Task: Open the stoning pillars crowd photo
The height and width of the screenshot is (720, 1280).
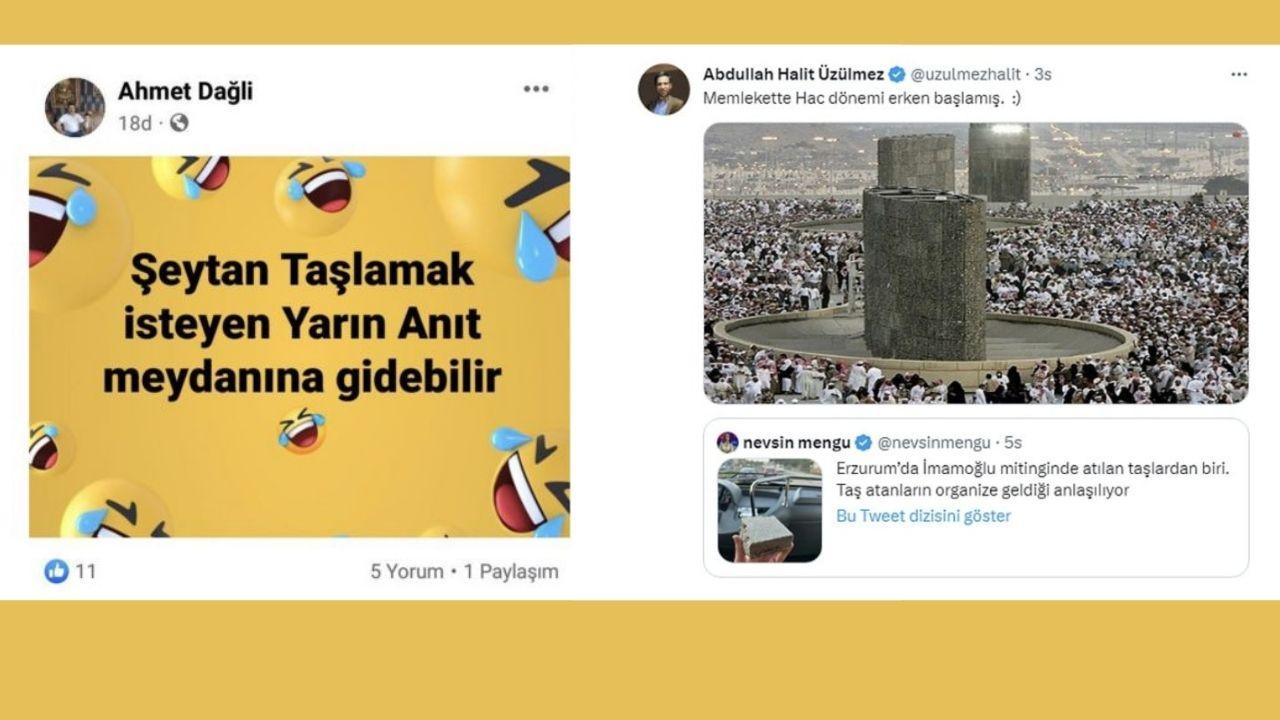Action: tap(976, 263)
